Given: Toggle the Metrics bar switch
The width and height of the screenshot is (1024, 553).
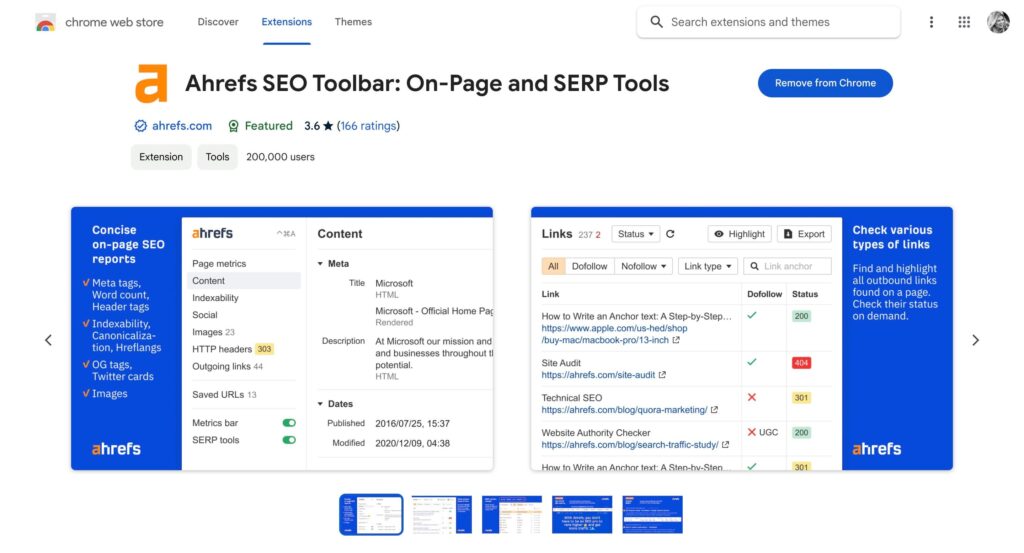Looking at the screenshot, I should [x=289, y=423].
